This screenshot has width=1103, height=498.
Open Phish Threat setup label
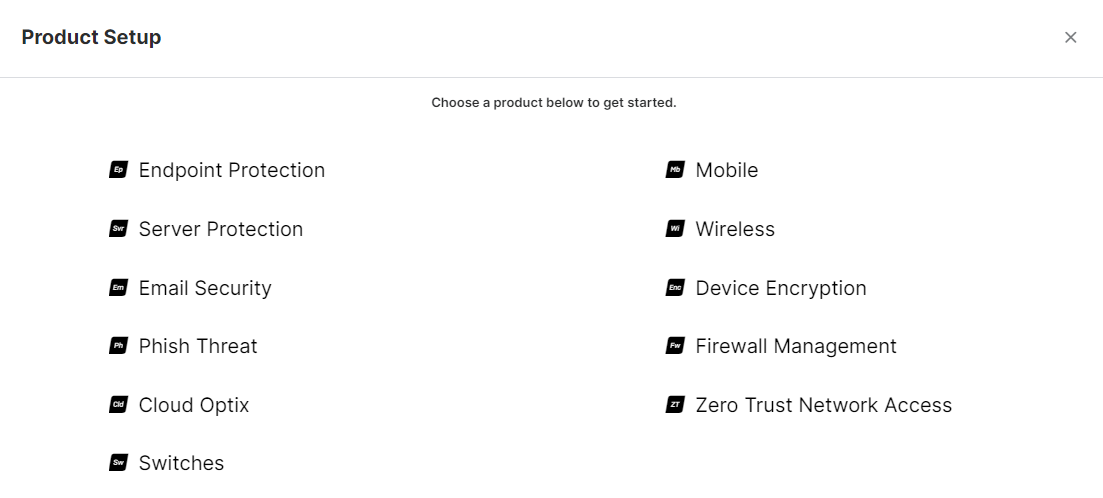(x=198, y=346)
